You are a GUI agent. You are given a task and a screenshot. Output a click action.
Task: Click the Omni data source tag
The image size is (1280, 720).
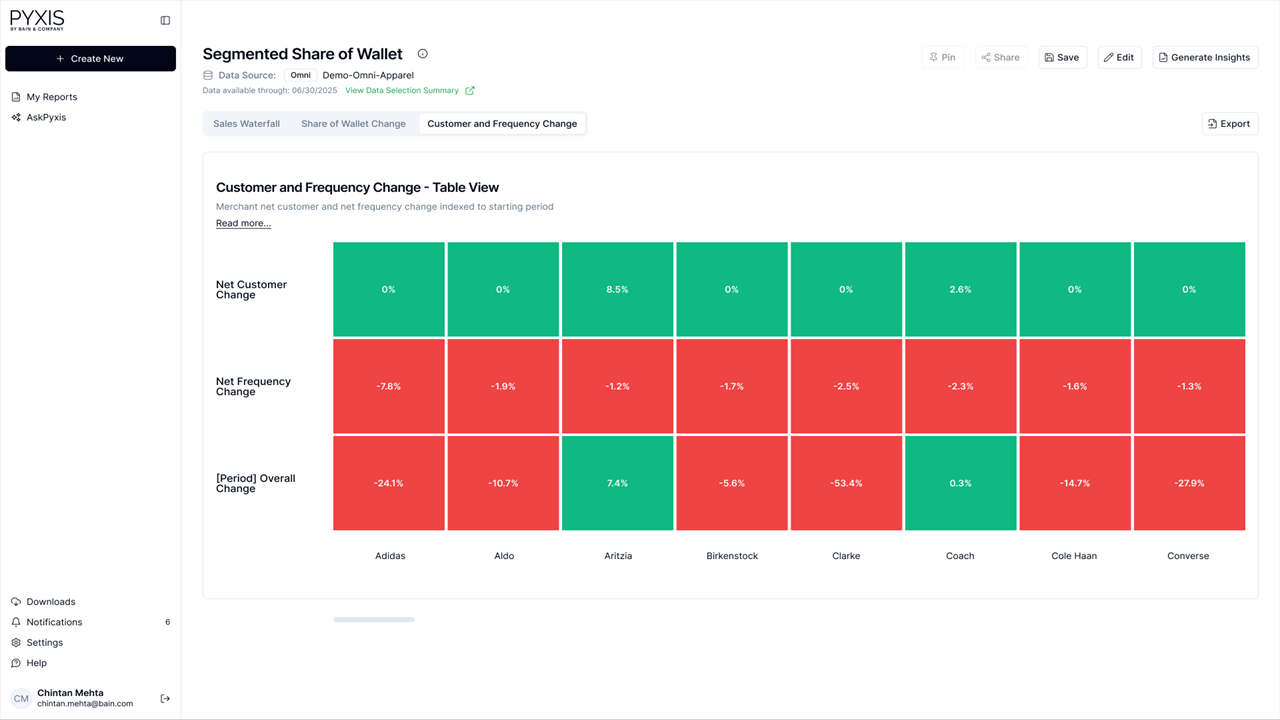click(300, 75)
